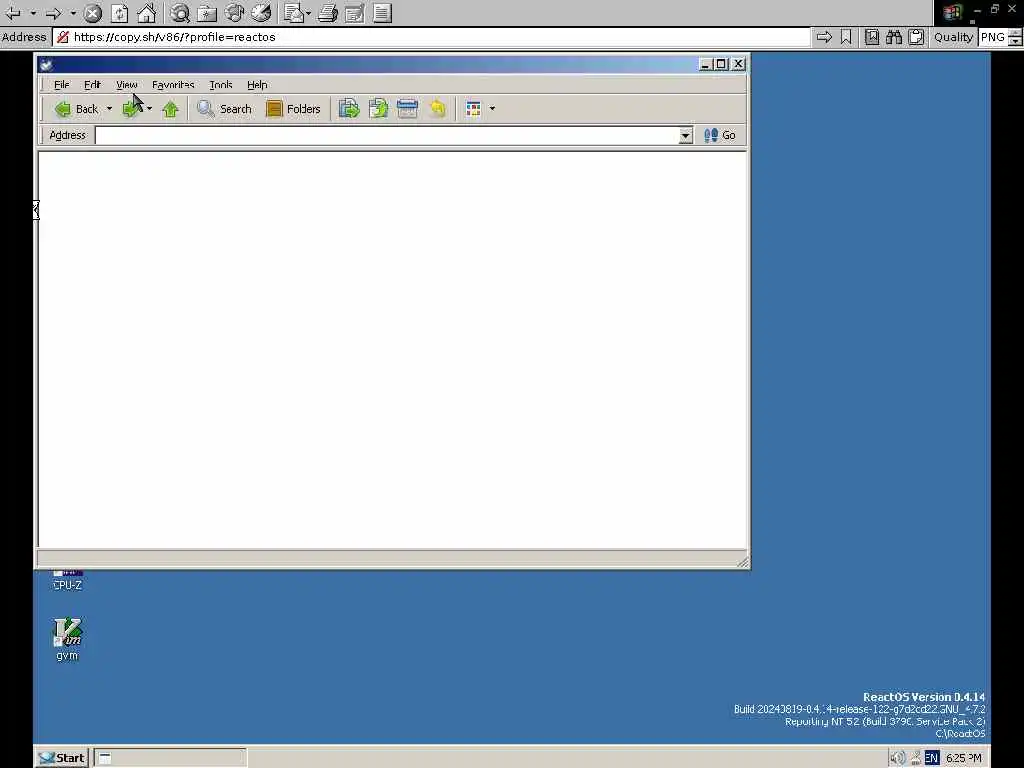Image resolution: width=1024 pixels, height=768 pixels.
Task: Click the outer browser Forward arrow
Action: (54, 12)
